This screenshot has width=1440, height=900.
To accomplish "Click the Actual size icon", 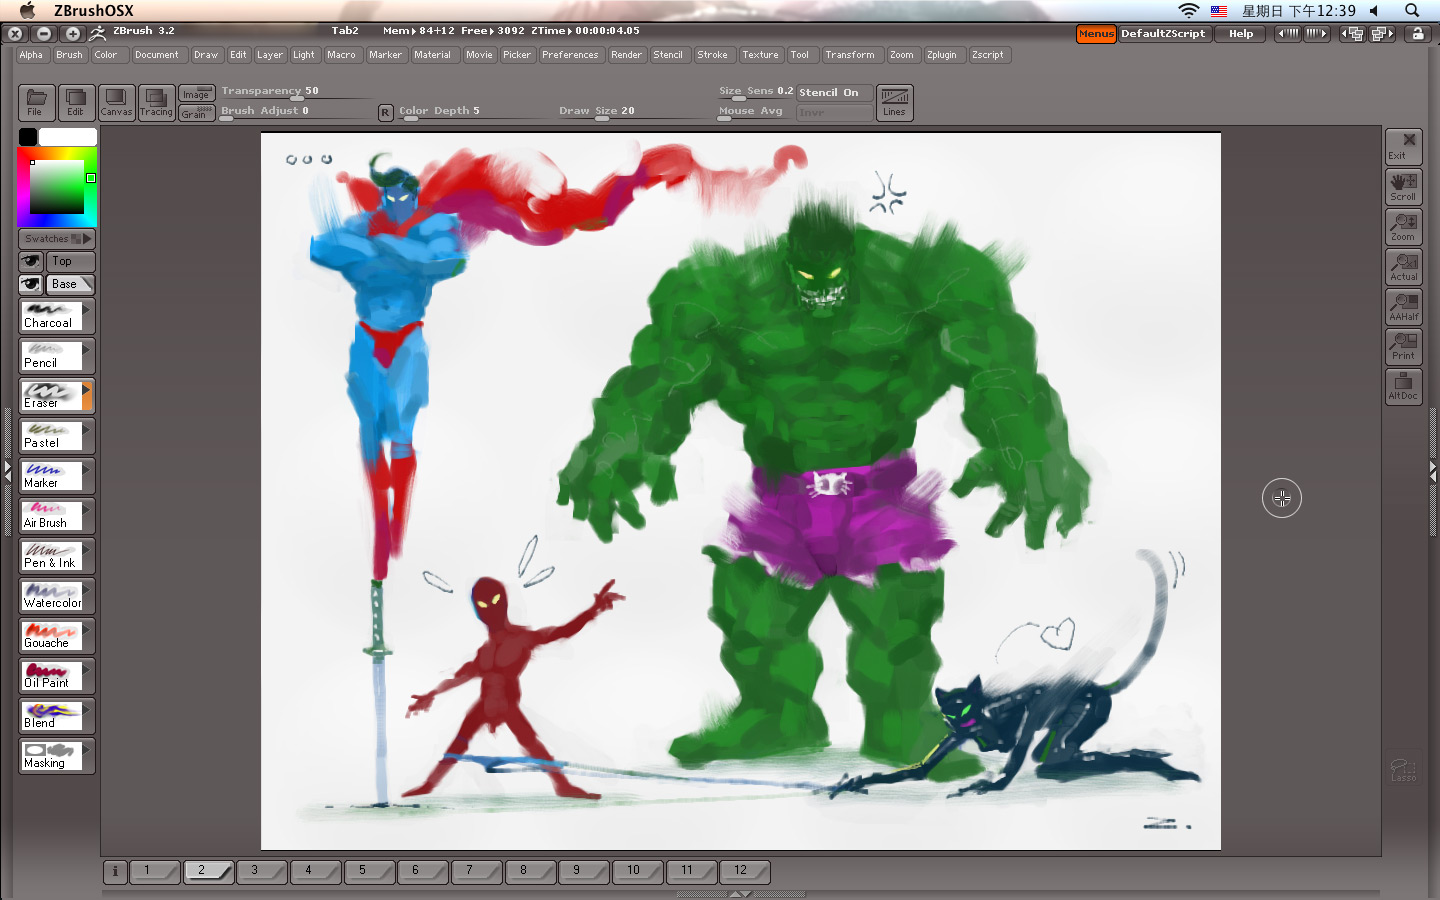I will 1403,267.
